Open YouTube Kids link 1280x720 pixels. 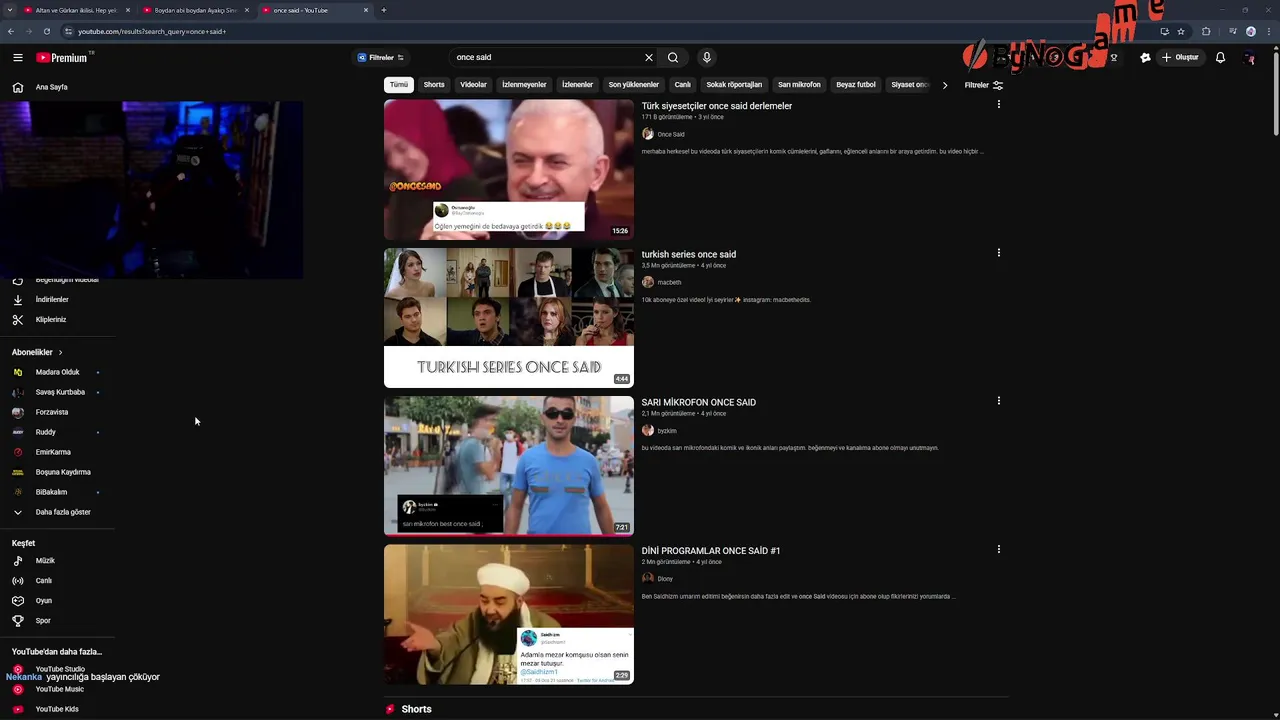[57, 709]
